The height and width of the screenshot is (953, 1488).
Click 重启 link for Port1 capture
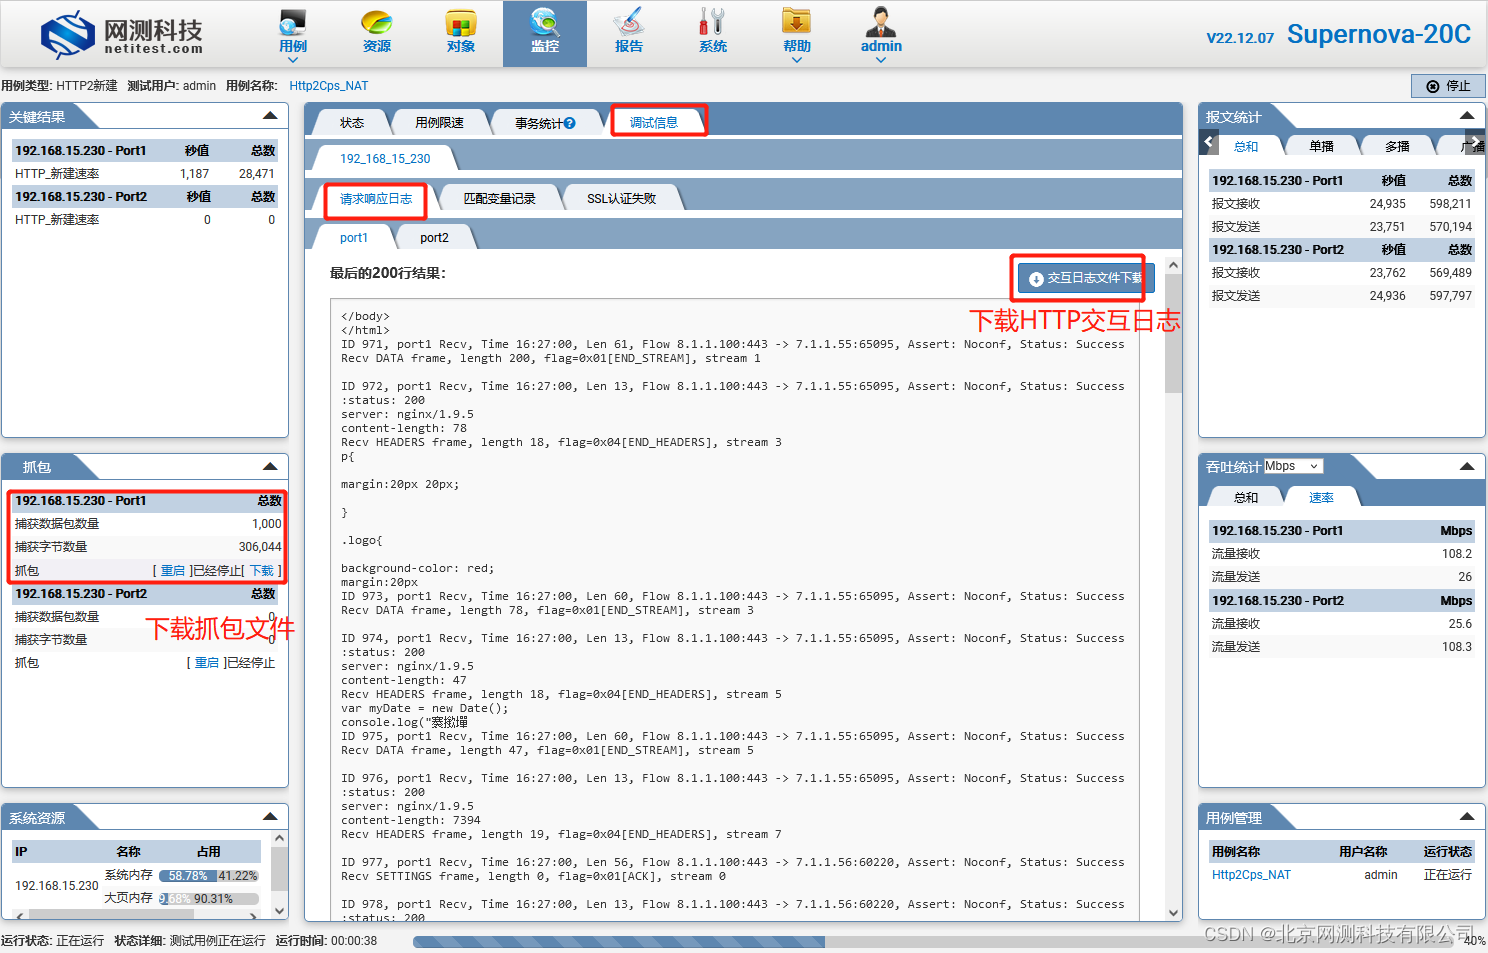tap(173, 571)
